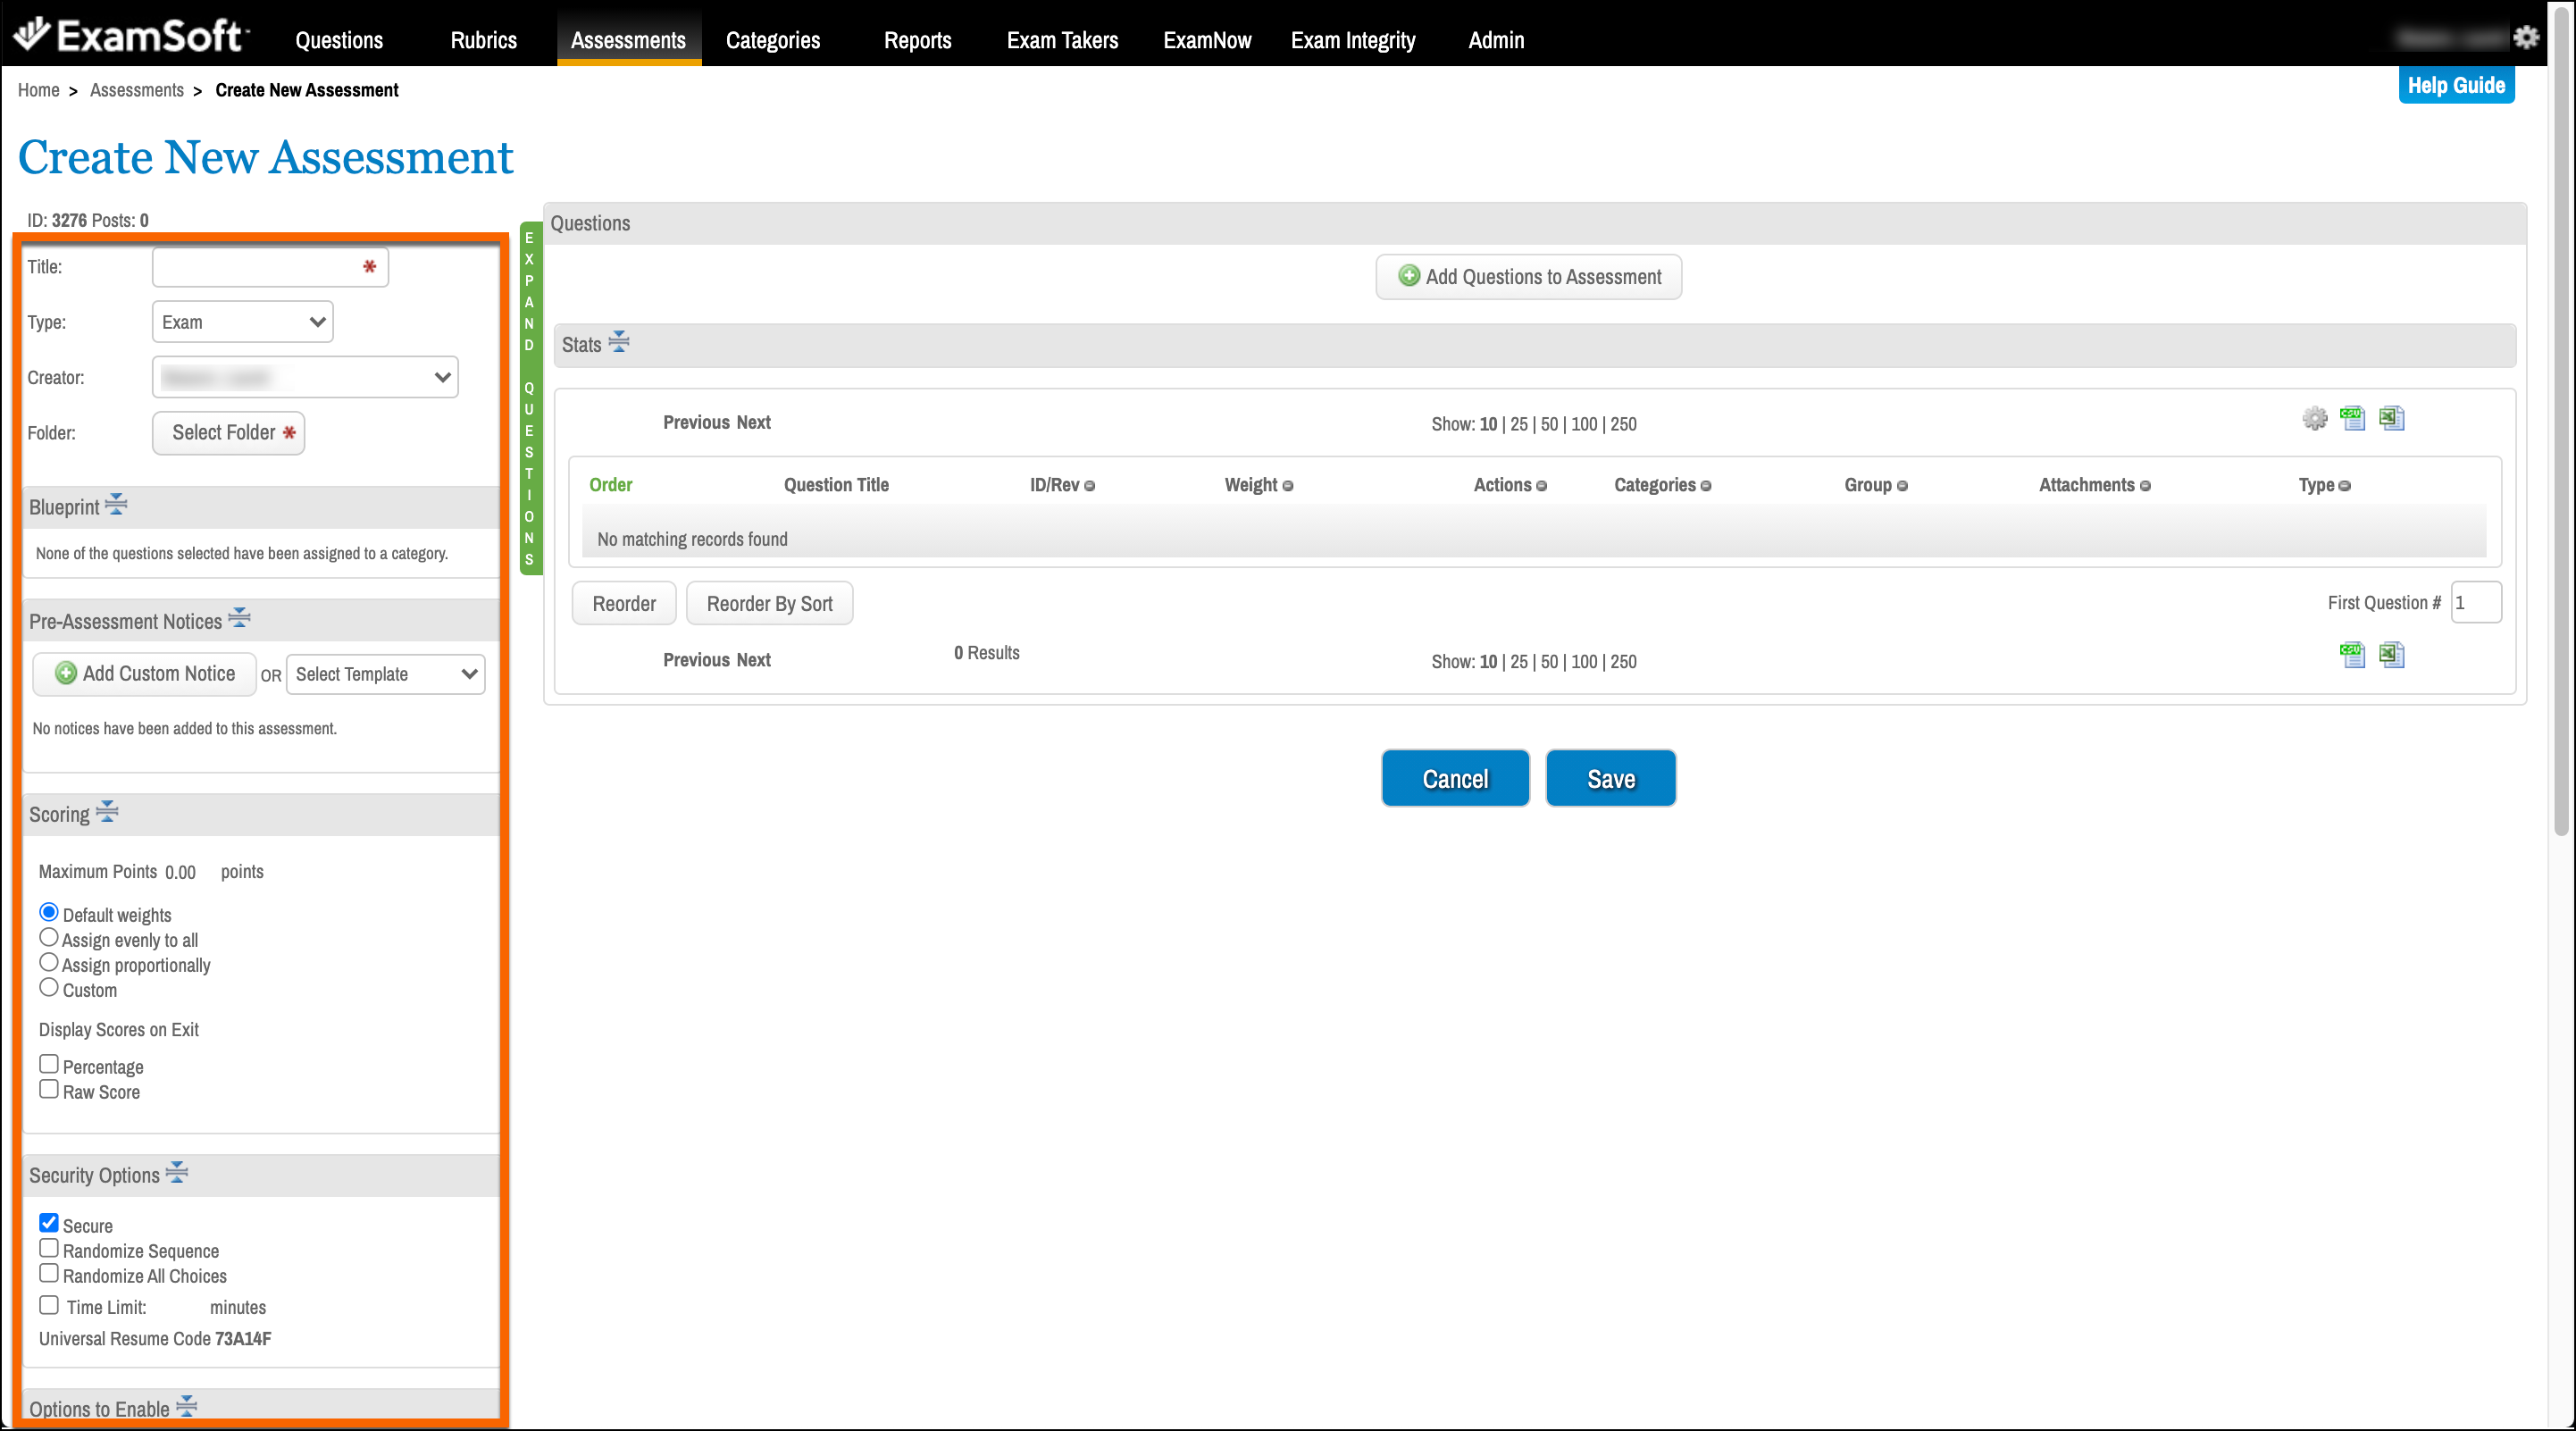2576x1431 pixels.
Task: Open the Admin menu
Action: (1496, 40)
